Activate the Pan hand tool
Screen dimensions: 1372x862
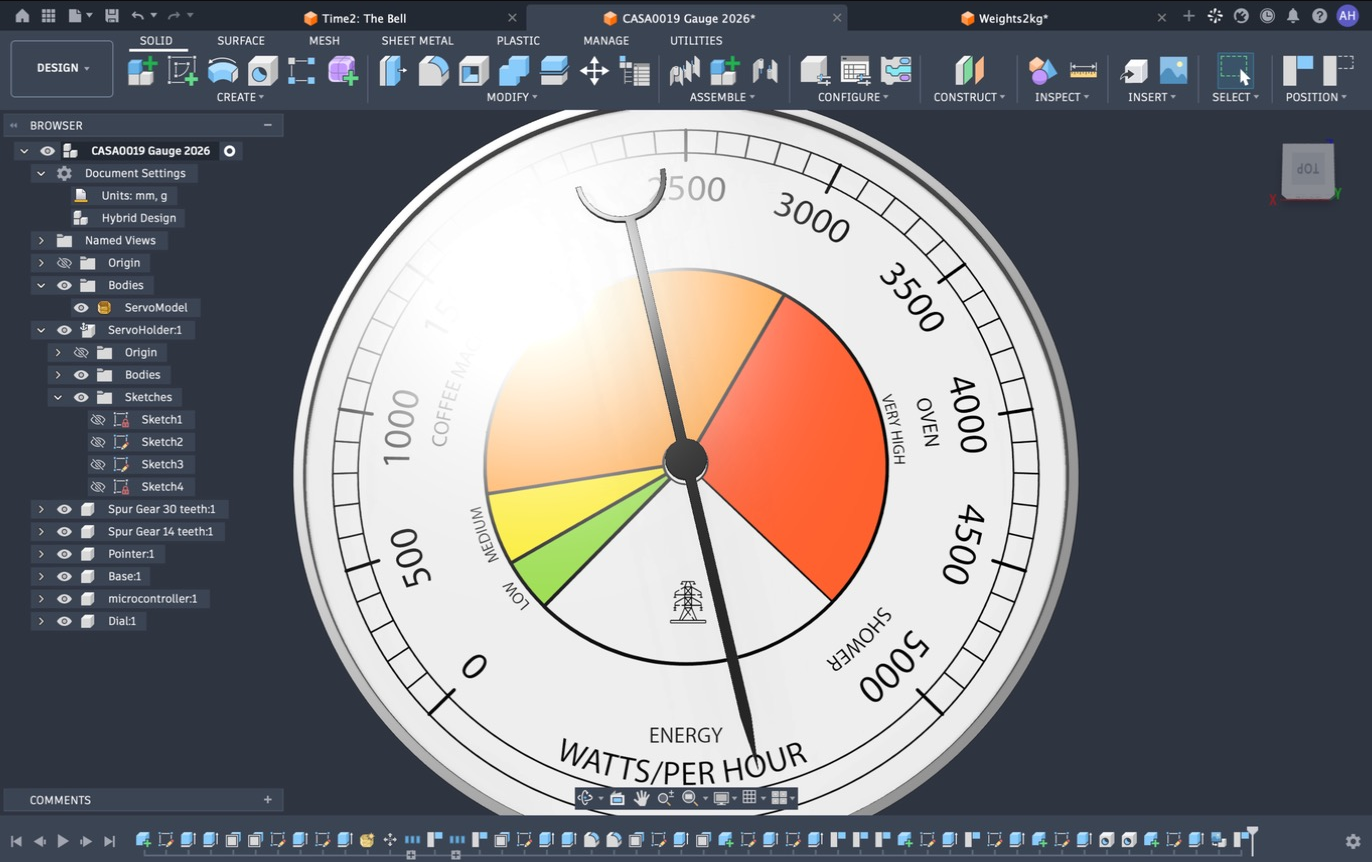pos(641,798)
